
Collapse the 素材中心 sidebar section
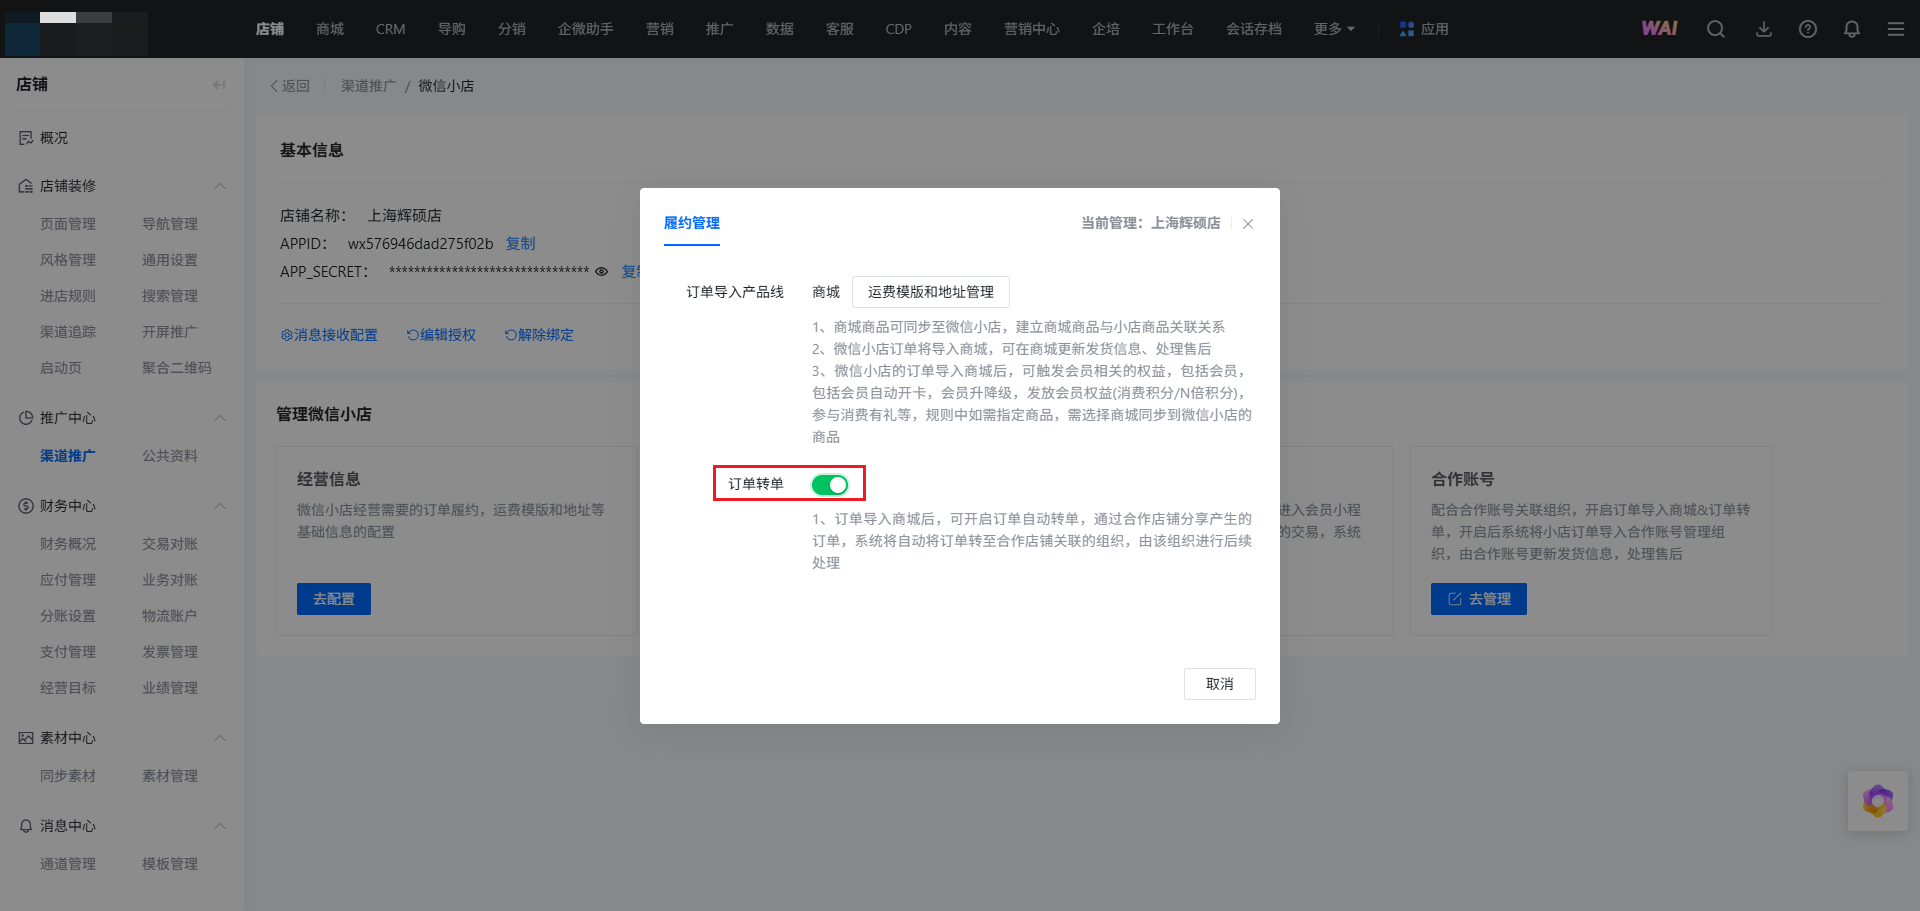[x=220, y=738]
